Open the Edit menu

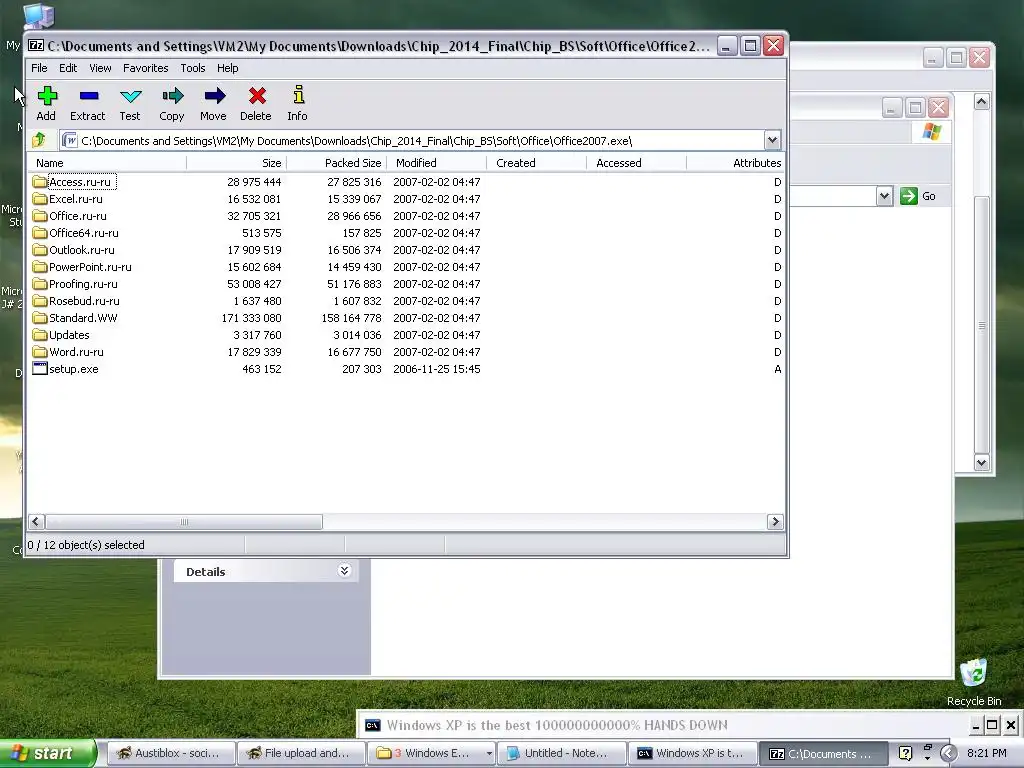[68, 68]
